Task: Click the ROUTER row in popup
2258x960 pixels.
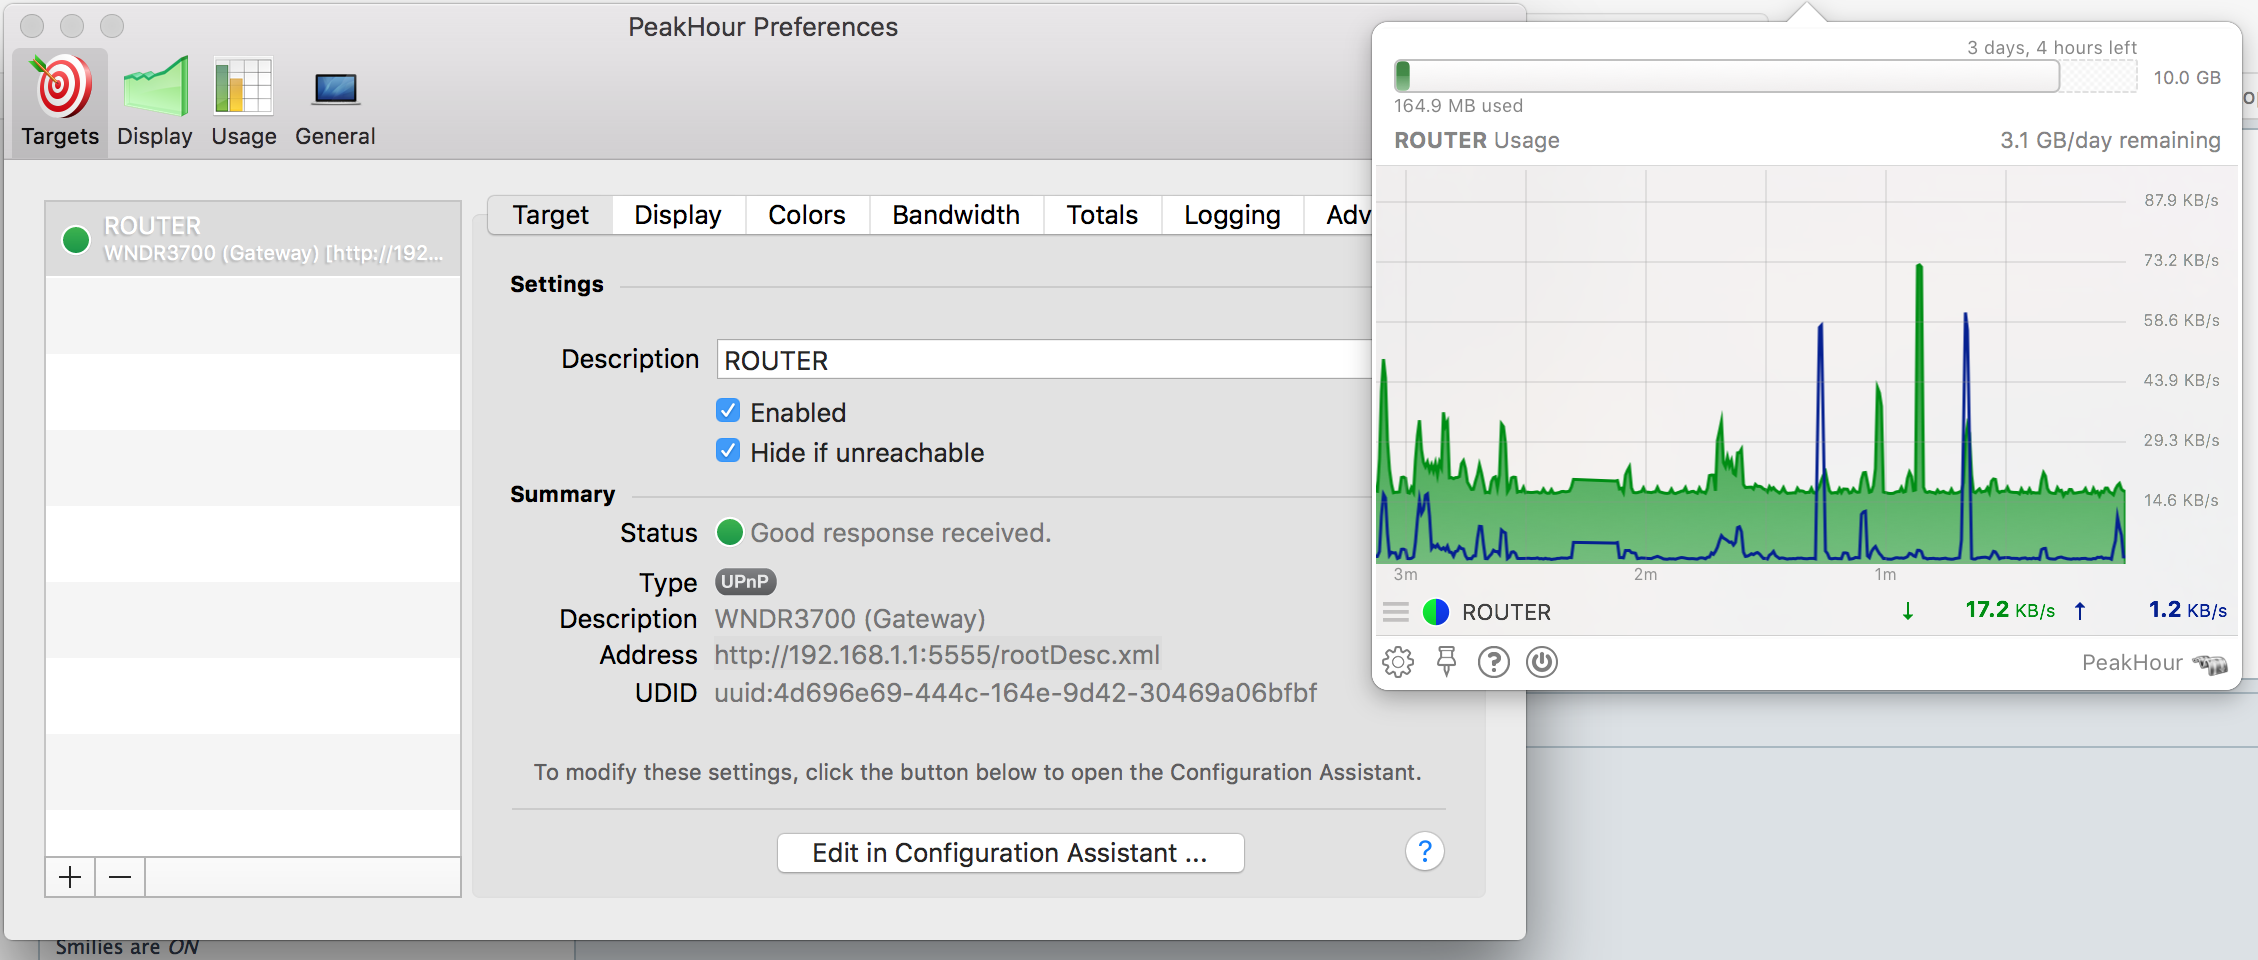Action: (1806, 612)
